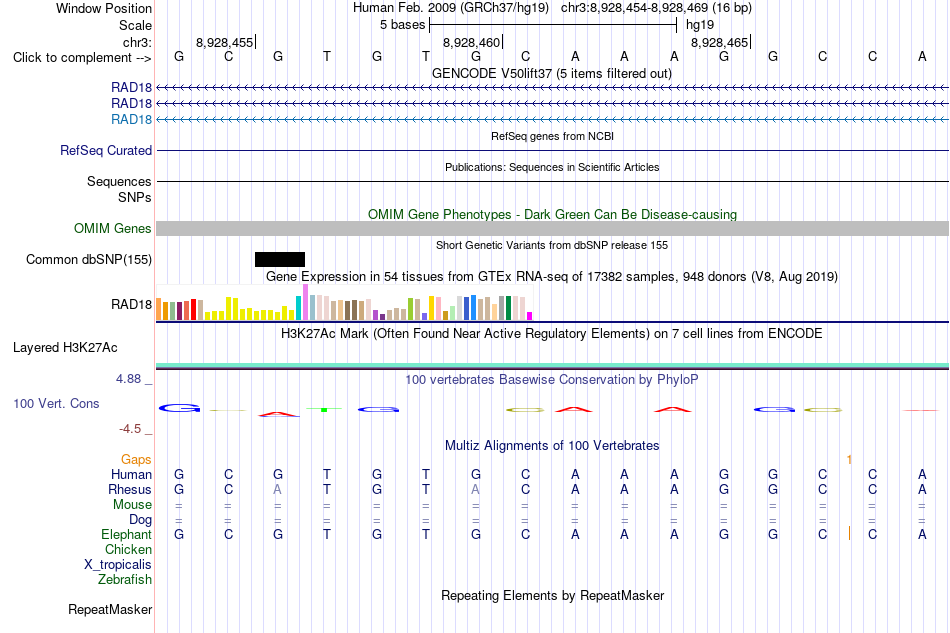Viewport: 950px width, 633px height.
Task: Click the Window Position label
Action: (104, 8)
